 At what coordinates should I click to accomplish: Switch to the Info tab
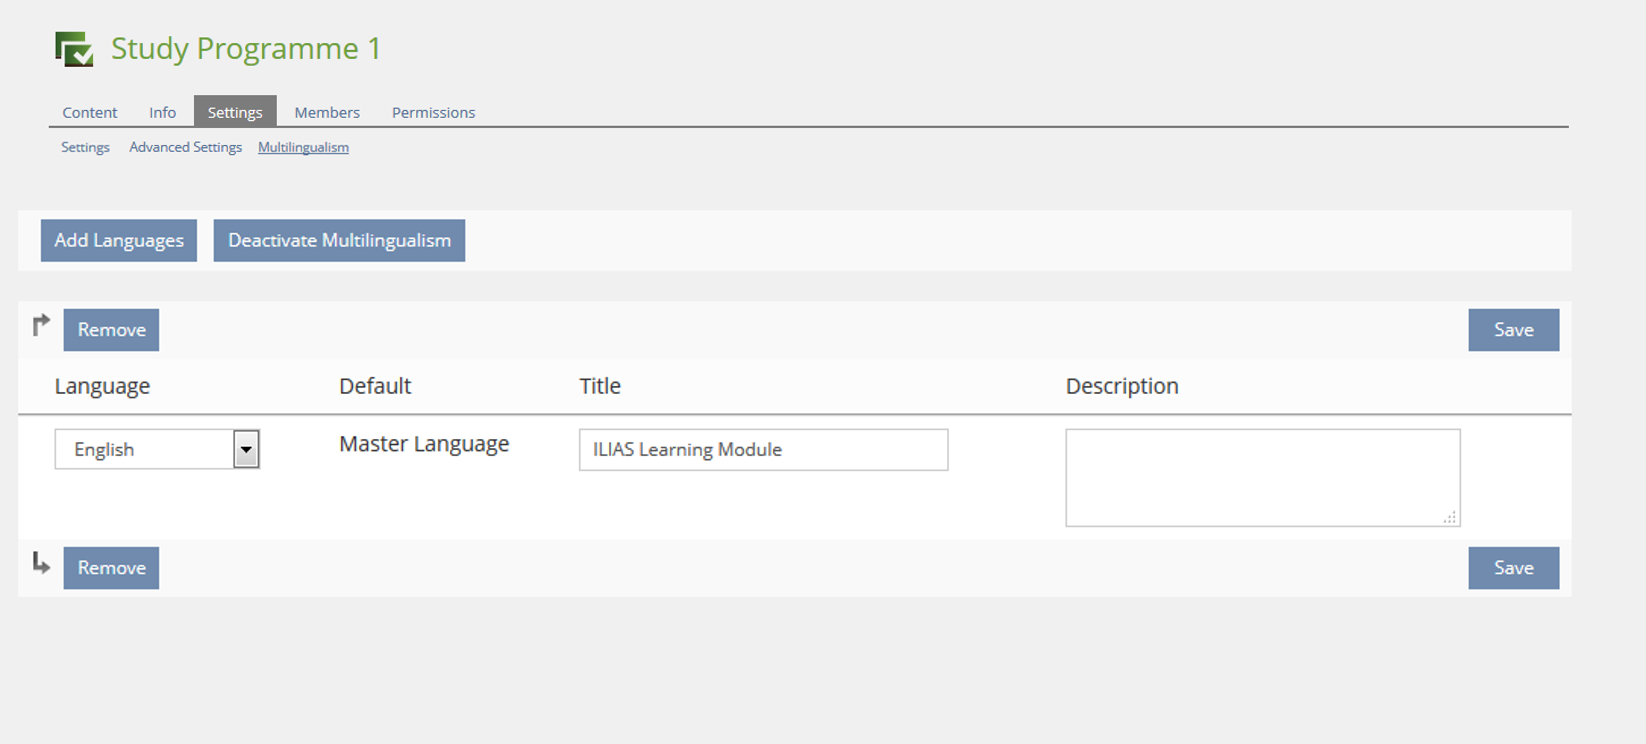162,112
